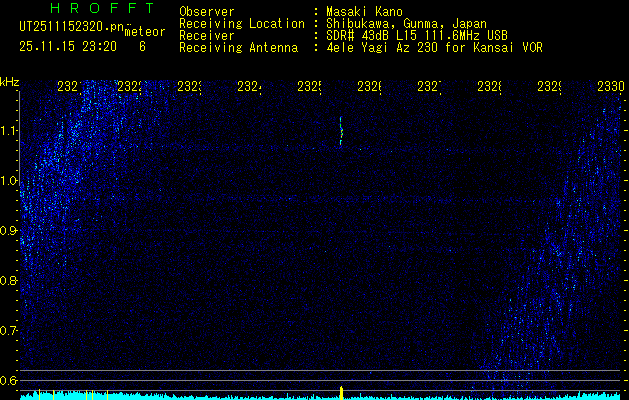Viewport: 629px width, 400px height.
Task: Click the 'Receiving Antenna' label
Action: pos(239,48)
